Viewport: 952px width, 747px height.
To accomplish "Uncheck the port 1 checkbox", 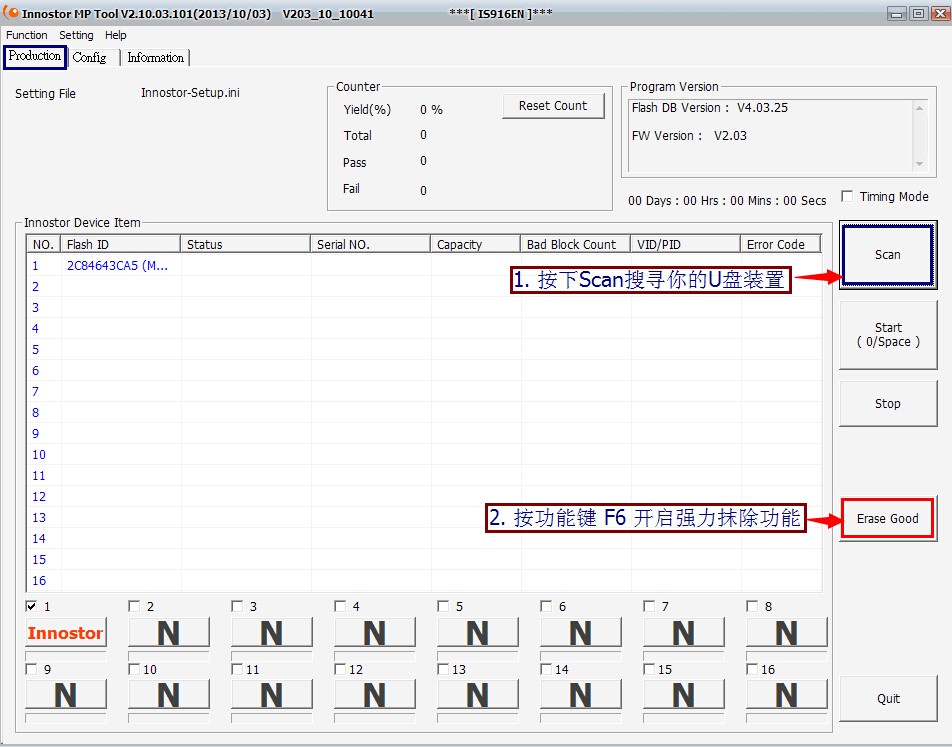I will click(x=31, y=606).
